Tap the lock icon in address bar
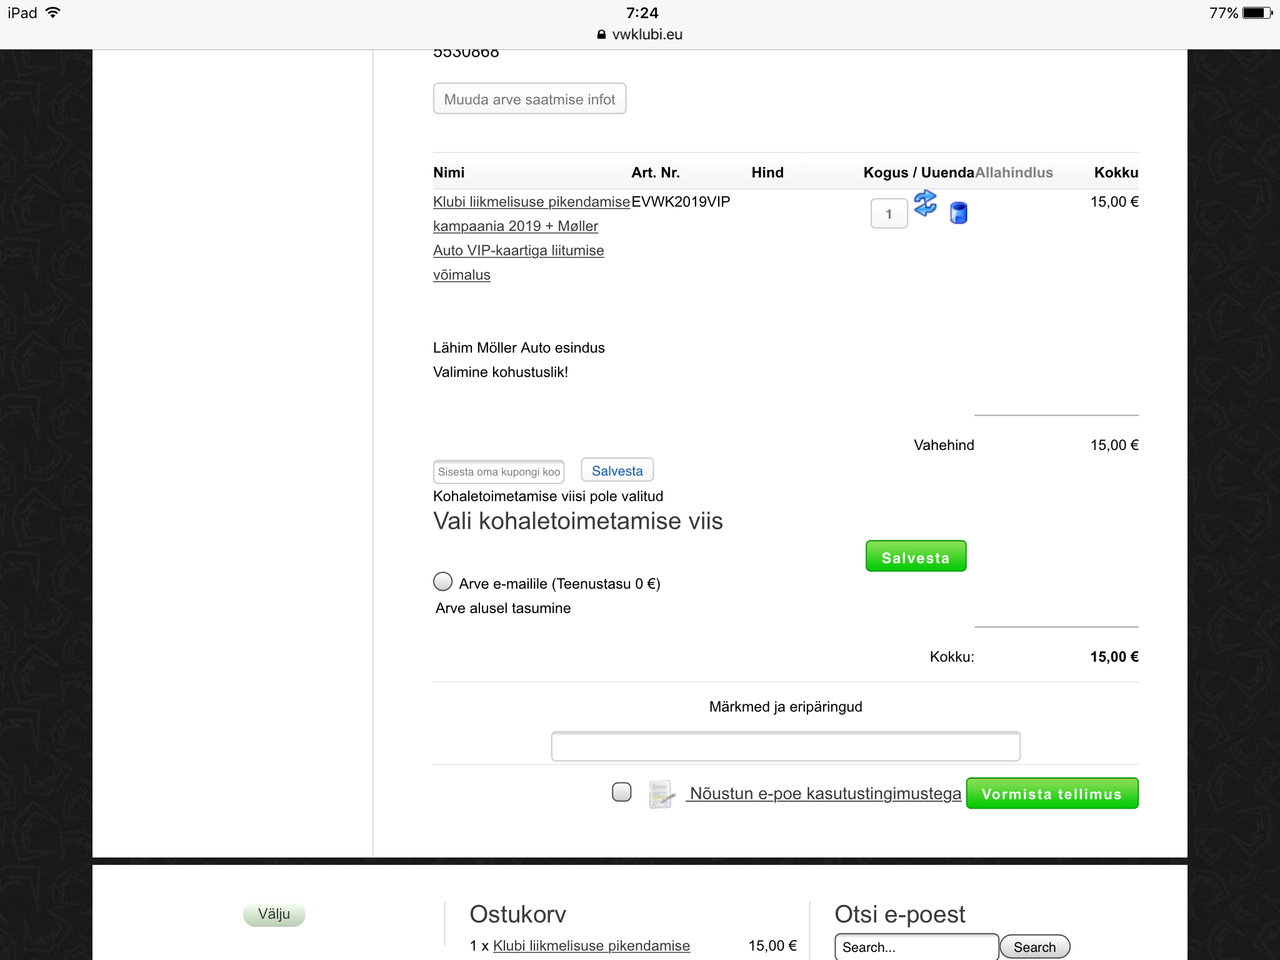 (x=601, y=34)
